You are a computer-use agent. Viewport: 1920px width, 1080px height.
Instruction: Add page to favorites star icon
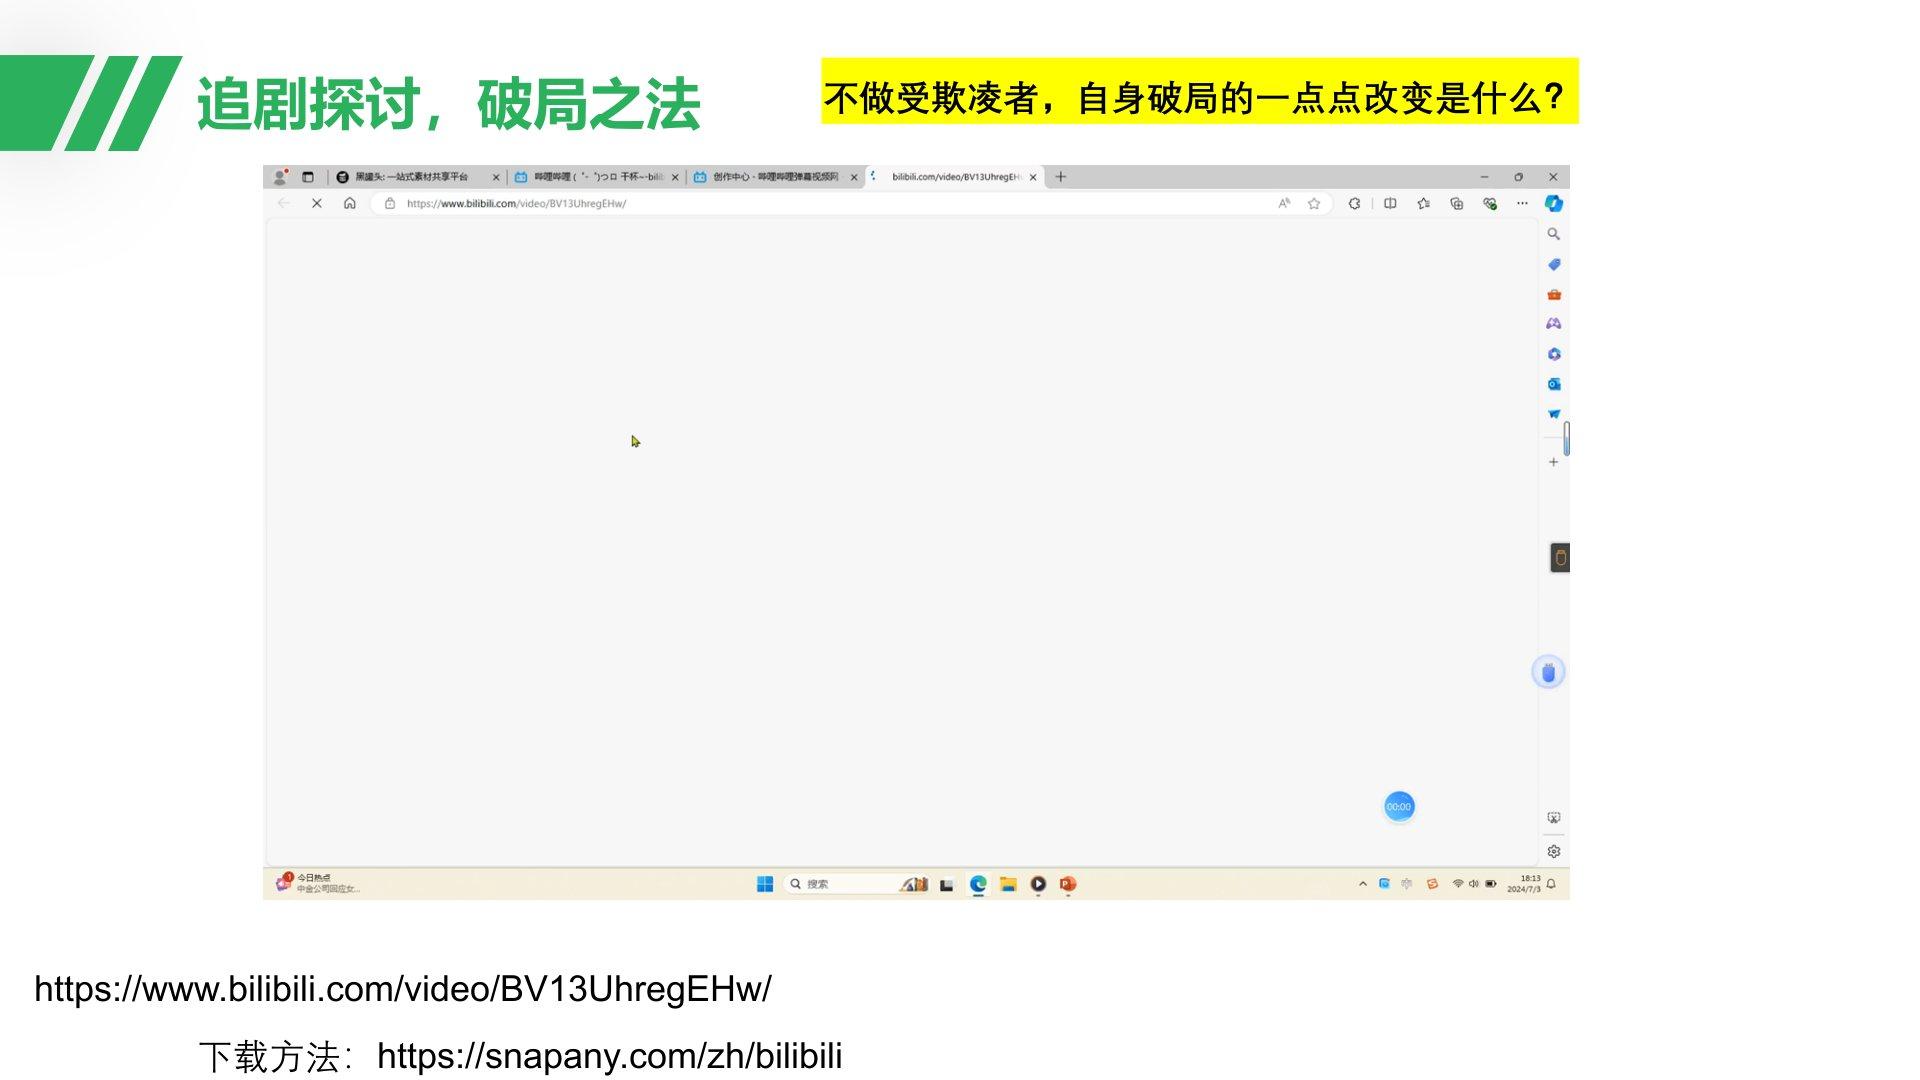click(x=1314, y=203)
